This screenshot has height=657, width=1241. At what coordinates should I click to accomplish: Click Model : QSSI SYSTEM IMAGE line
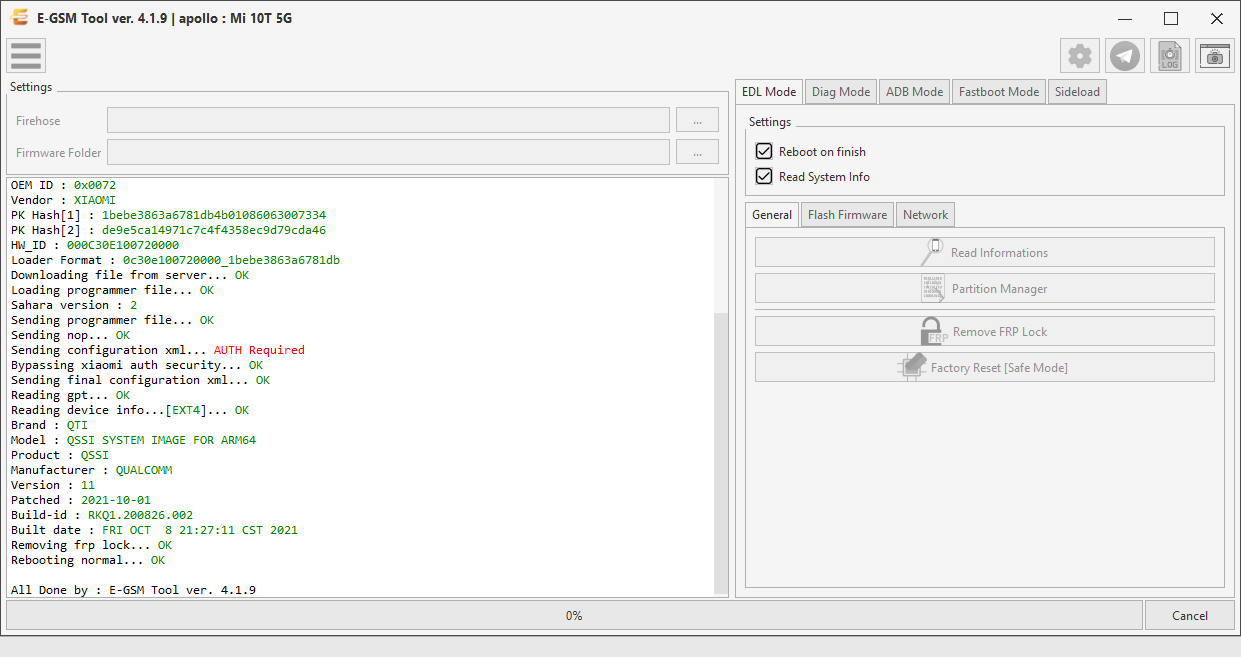click(x=133, y=440)
